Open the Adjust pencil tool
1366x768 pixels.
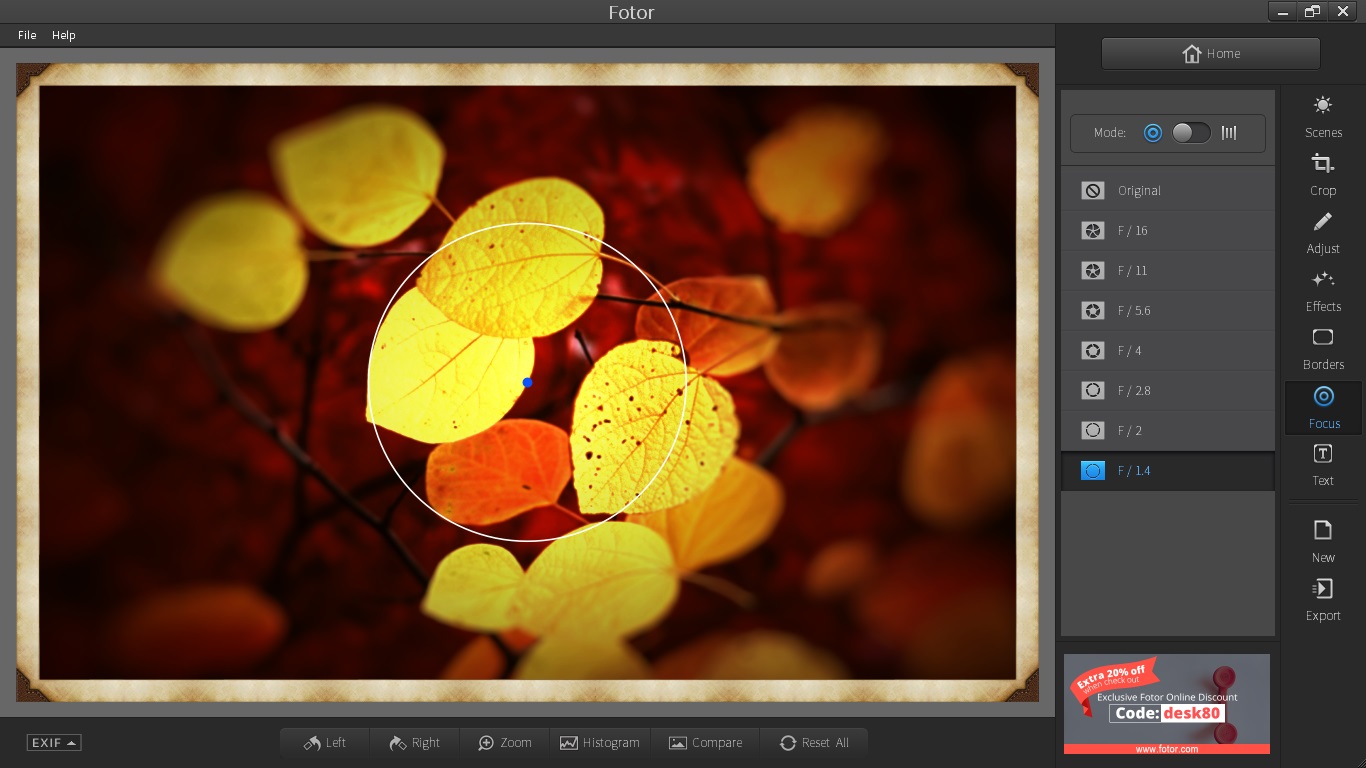(x=1323, y=233)
